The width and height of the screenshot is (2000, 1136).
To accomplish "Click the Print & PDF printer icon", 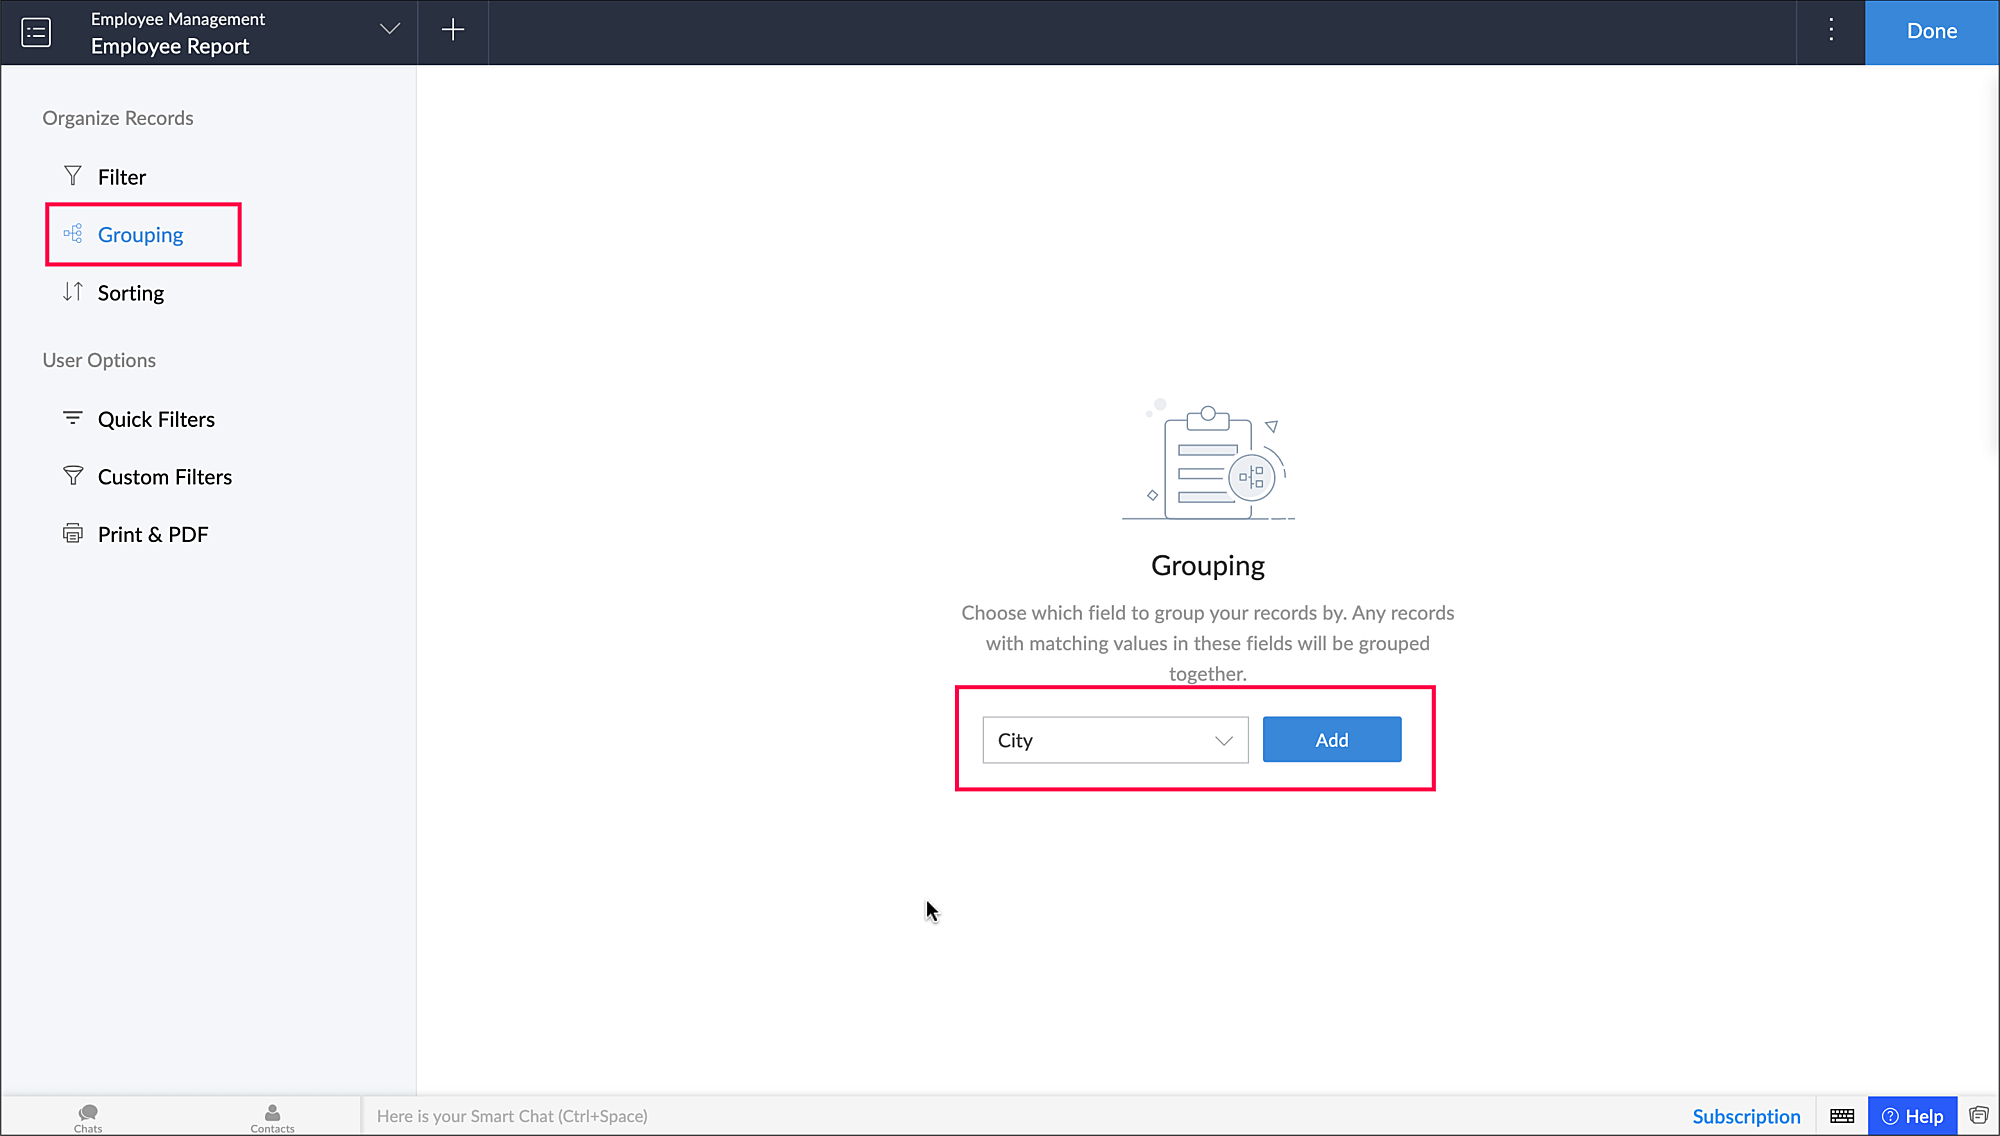I will [73, 534].
